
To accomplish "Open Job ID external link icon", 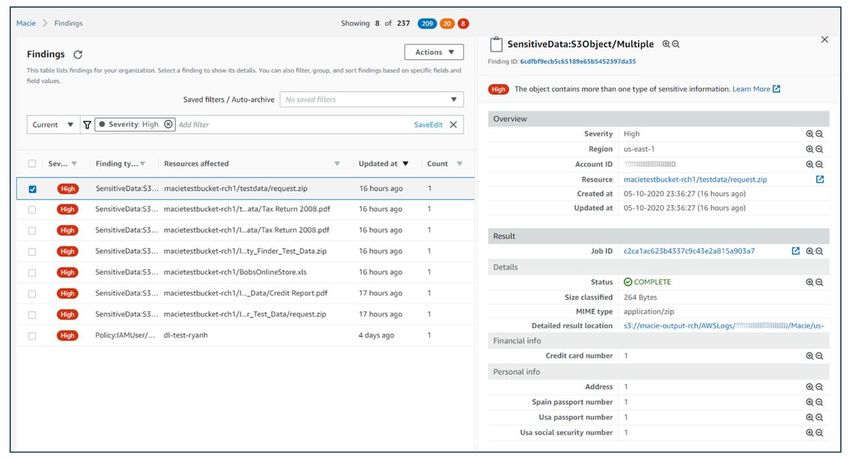I will 796,251.
